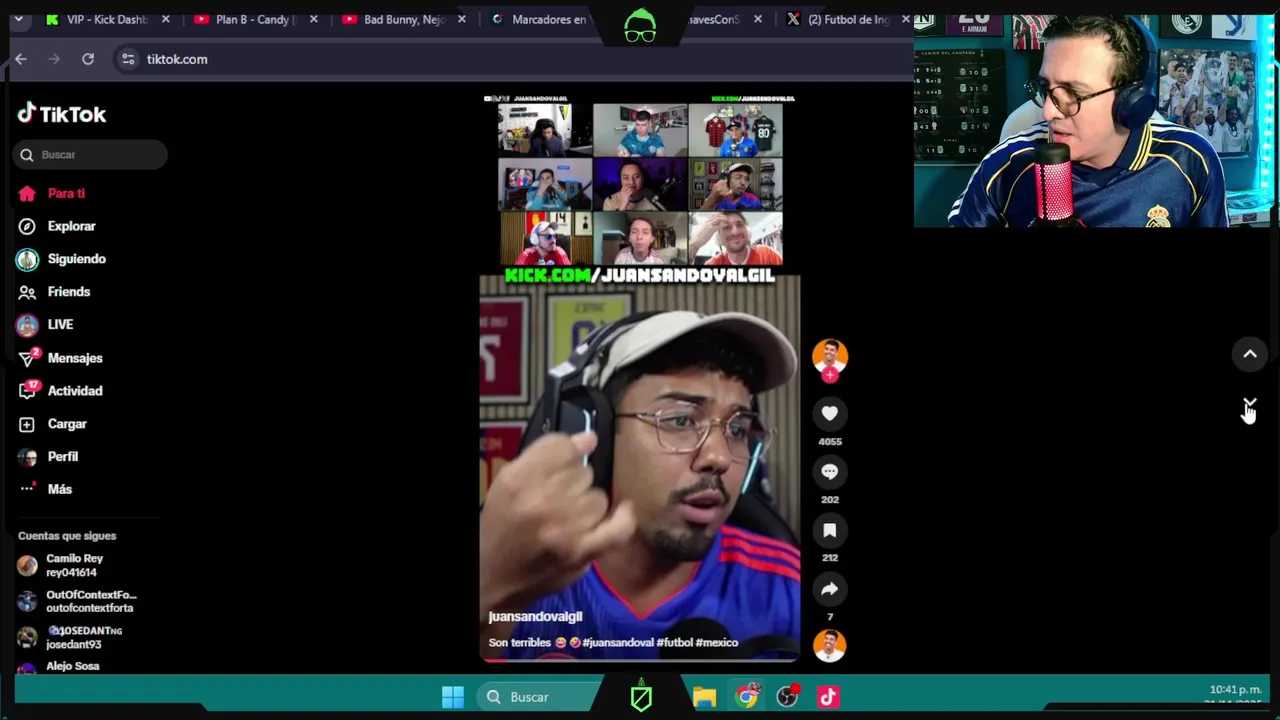Save video with bookmark icon

829,530
